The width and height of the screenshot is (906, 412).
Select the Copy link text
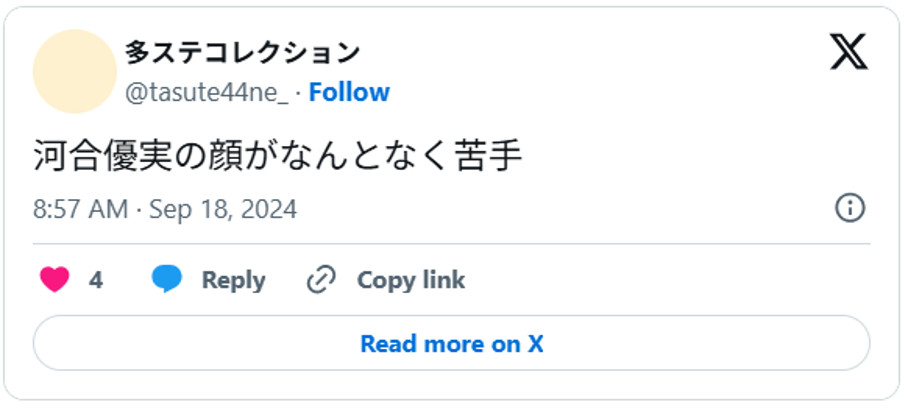click(x=410, y=280)
